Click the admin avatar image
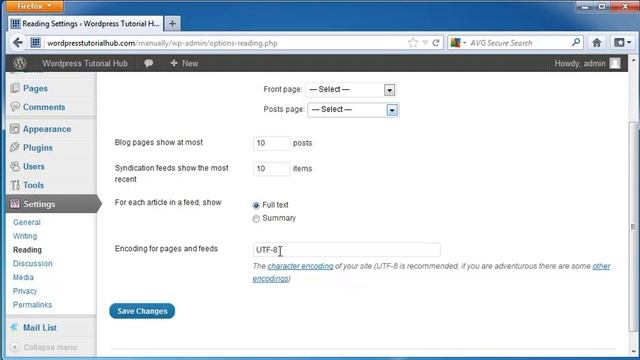The height and width of the screenshot is (360, 640). click(x=615, y=63)
